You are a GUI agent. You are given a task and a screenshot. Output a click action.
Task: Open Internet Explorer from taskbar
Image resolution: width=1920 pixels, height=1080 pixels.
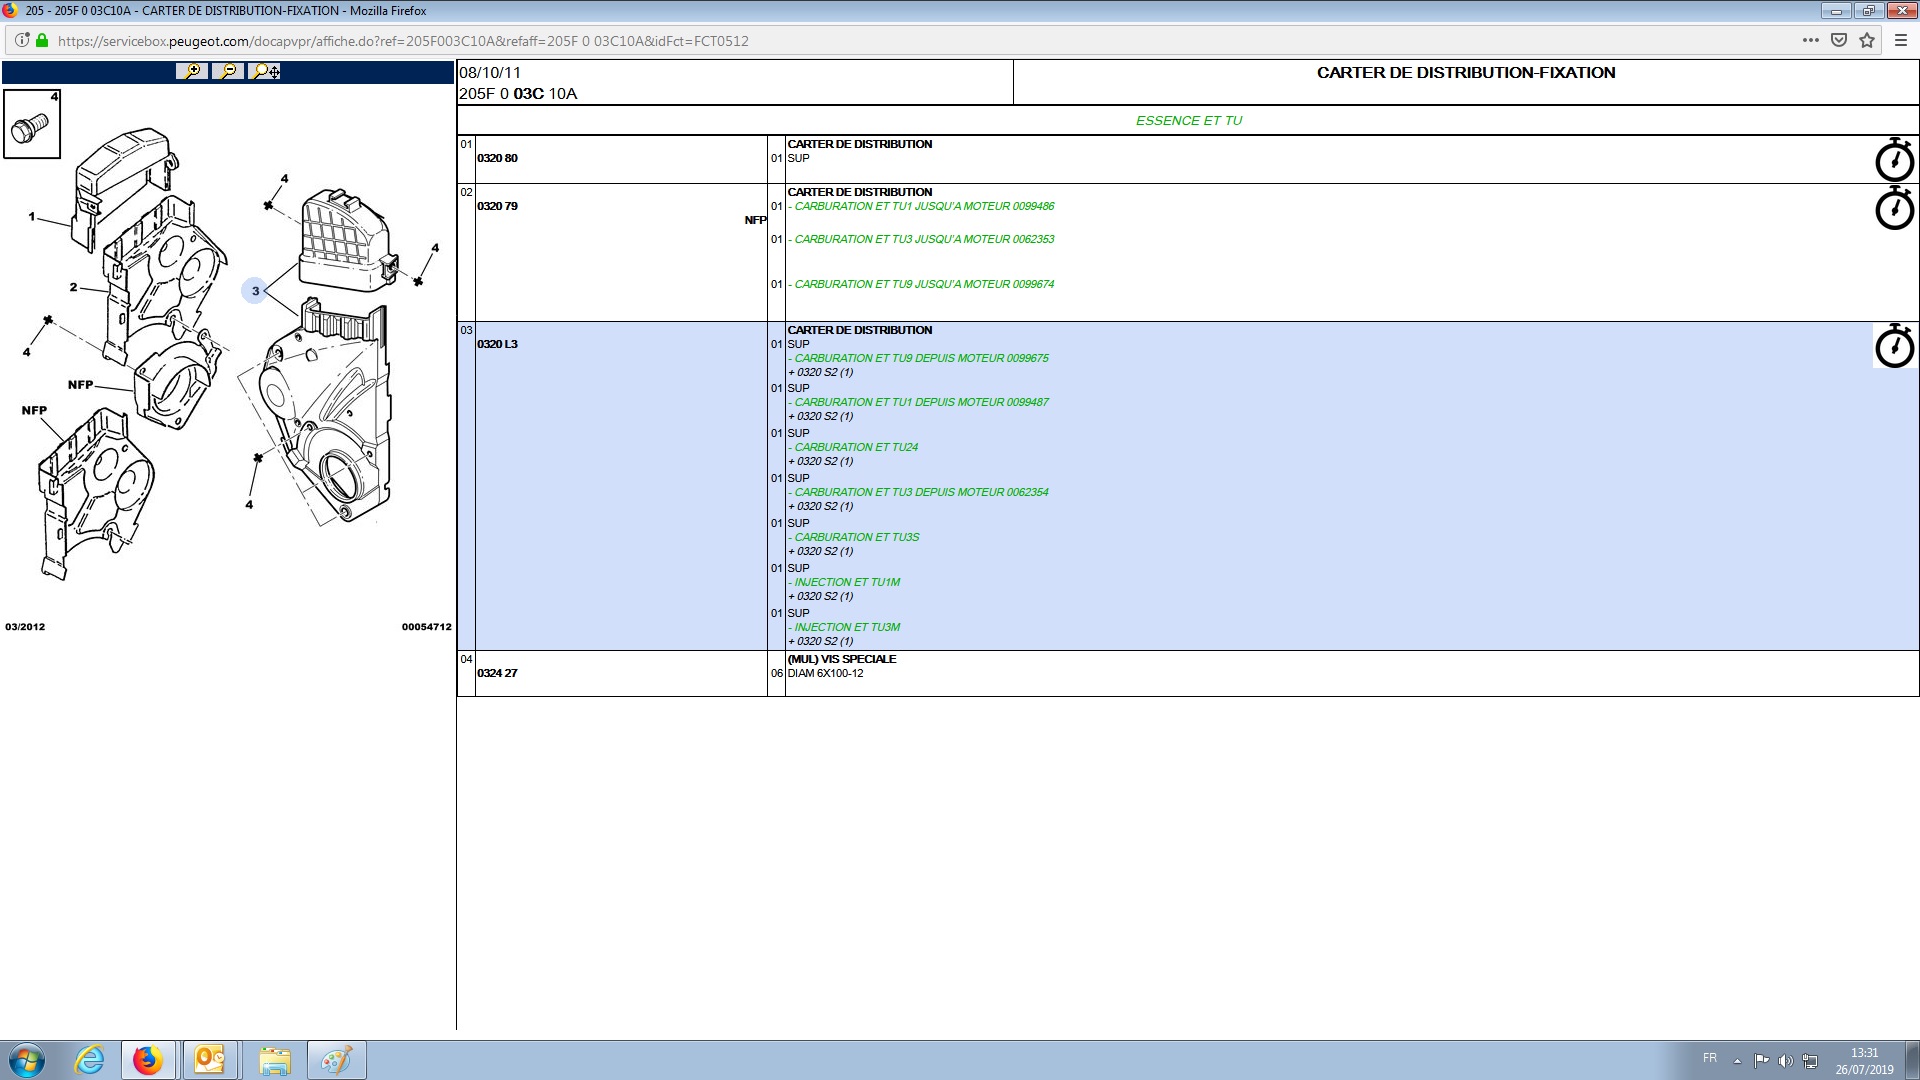pos(90,1060)
